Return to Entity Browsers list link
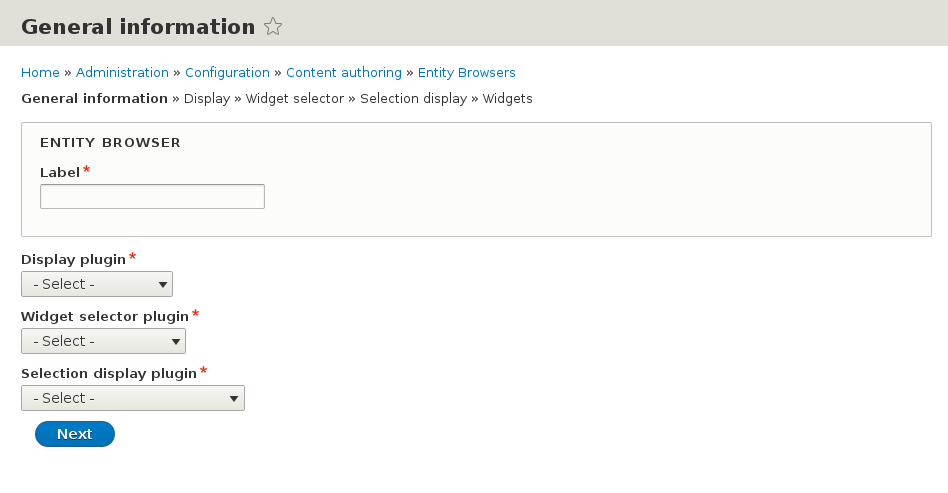The height and width of the screenshot is (493, 948). (466, 73)
